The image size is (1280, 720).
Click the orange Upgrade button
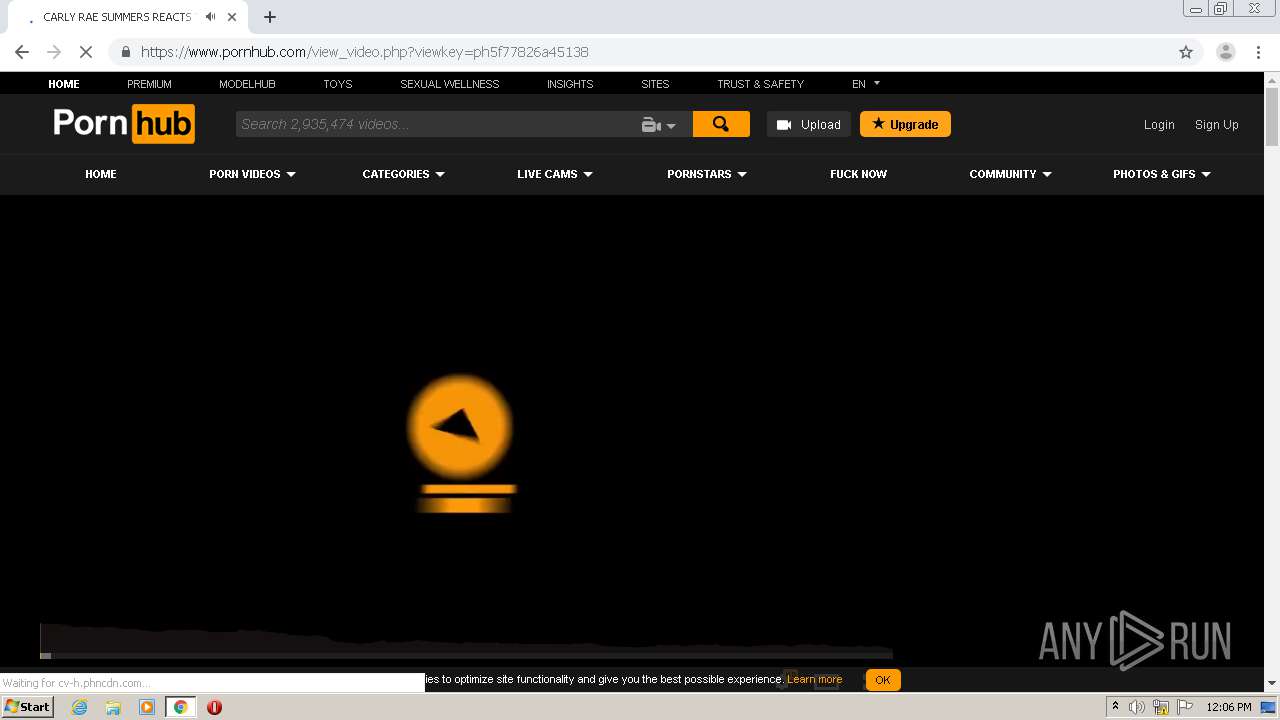(x=905, y=124)
